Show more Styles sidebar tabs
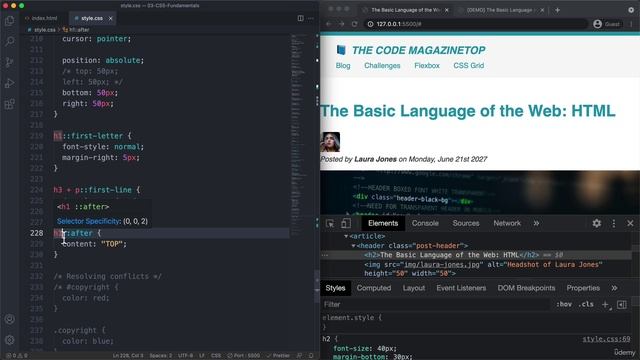Image resolution: width=640 pixels, height=360 pixels. point(614,288)
